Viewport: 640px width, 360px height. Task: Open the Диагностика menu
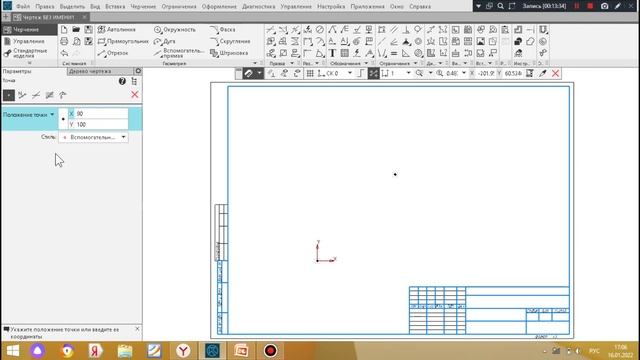point(258,7)
